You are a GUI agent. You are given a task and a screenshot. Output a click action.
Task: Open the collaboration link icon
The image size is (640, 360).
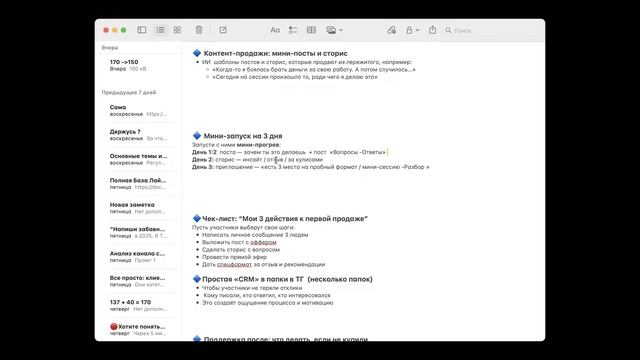[x=391, y=30]
